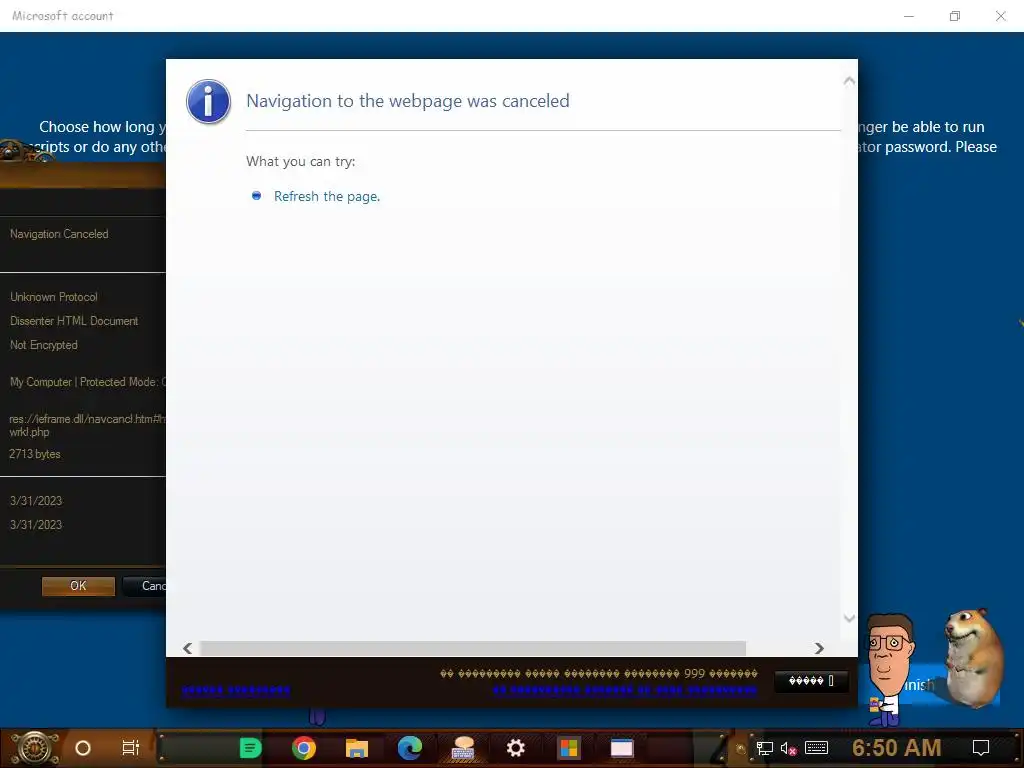Open Cortana circle on the taskbar
The image size is (1024, 768).
click(83, 748)
